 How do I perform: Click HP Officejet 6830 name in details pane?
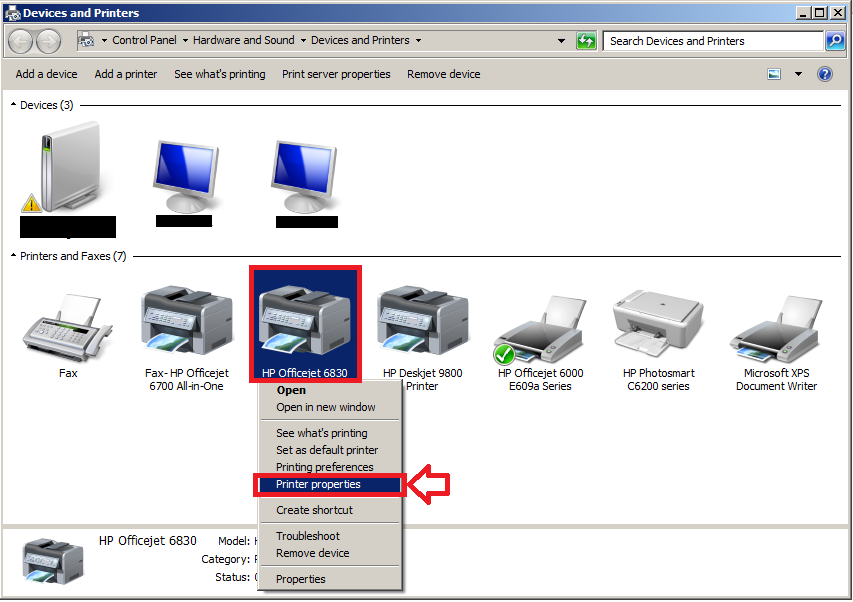[x=147, y=541]
